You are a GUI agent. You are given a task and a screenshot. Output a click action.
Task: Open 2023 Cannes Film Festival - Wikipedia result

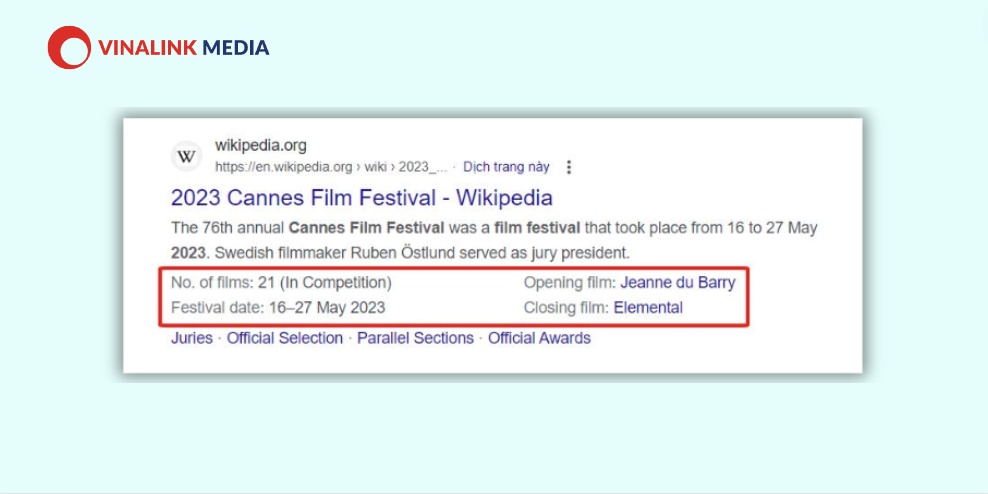click(362, 198)
